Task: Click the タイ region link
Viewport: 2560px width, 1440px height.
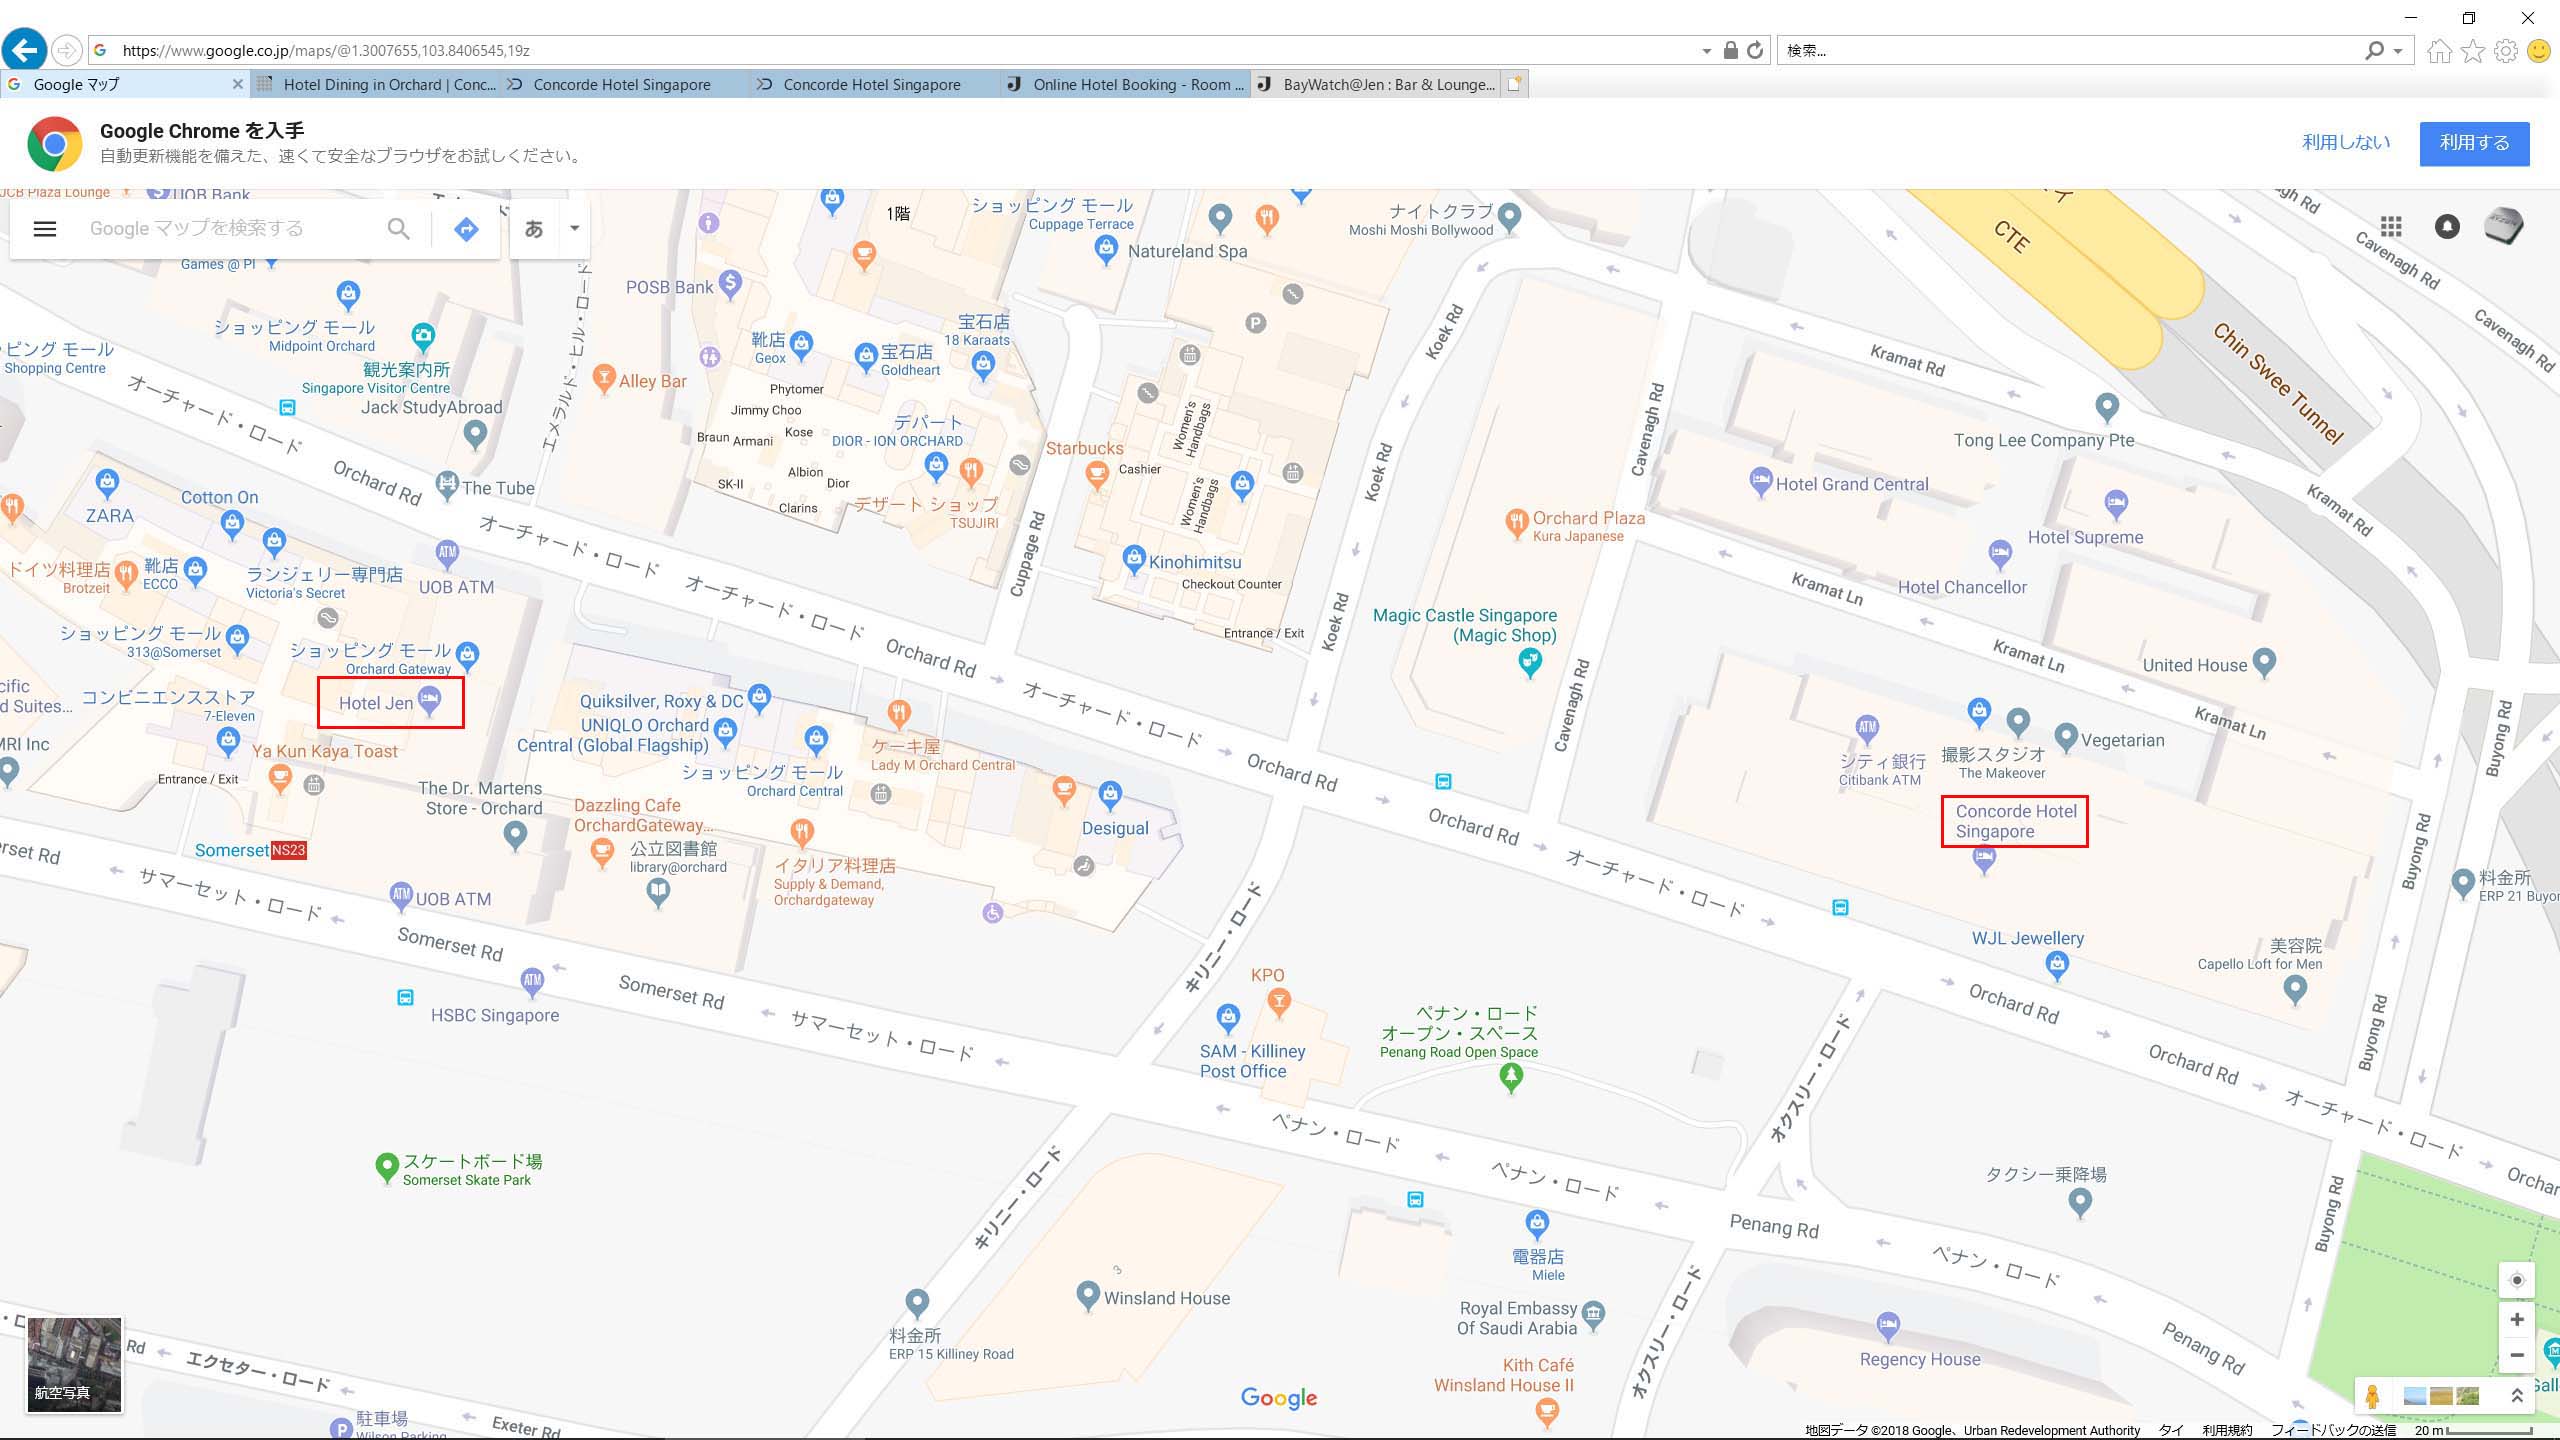Action: click(x=2171, y=1430)
